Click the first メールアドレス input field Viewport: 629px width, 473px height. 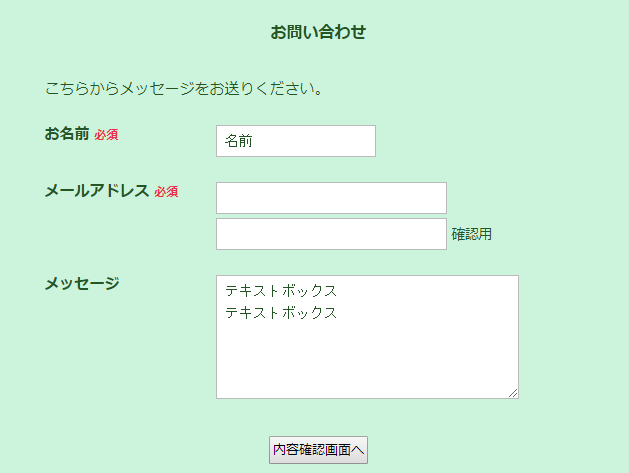331,198
